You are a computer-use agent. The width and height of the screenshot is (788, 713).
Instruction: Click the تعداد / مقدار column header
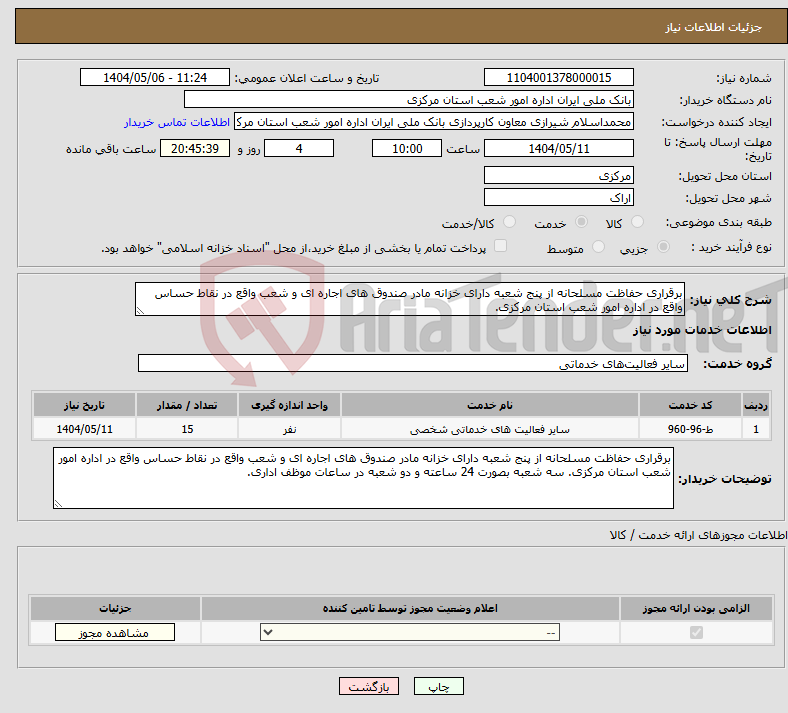[186, 405]
